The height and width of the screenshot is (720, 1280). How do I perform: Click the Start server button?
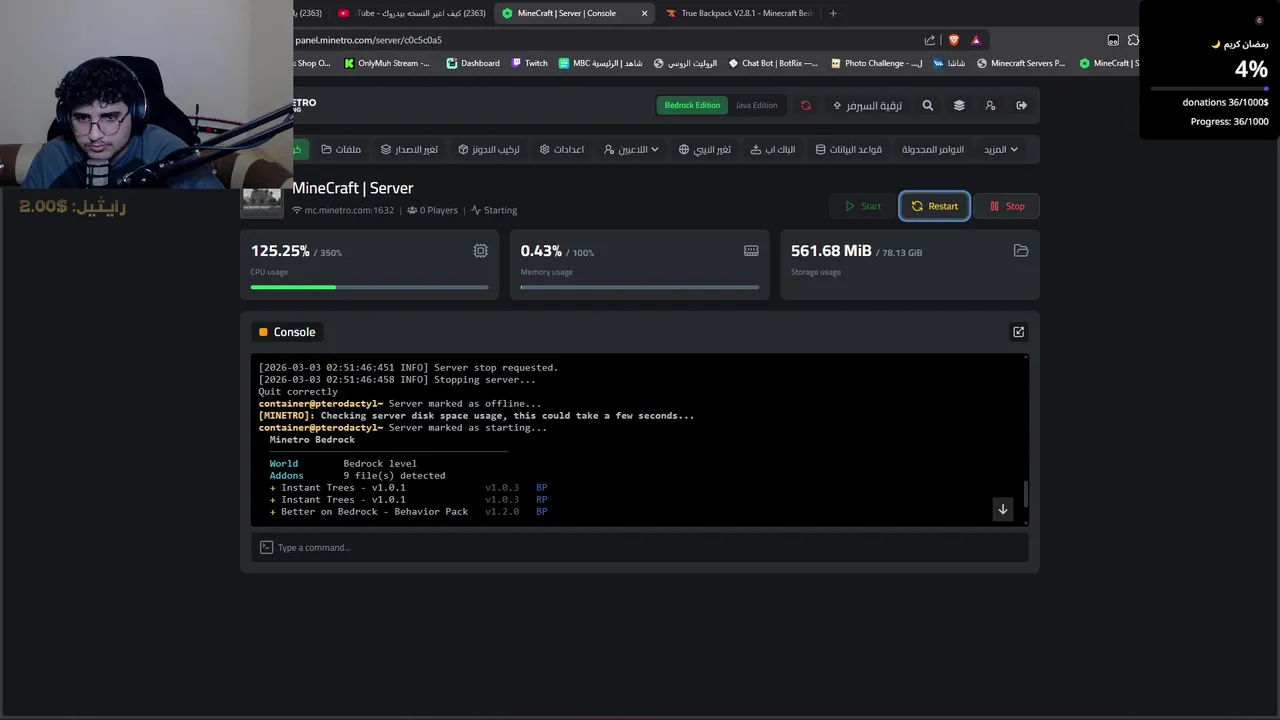[x=862, y=206]
